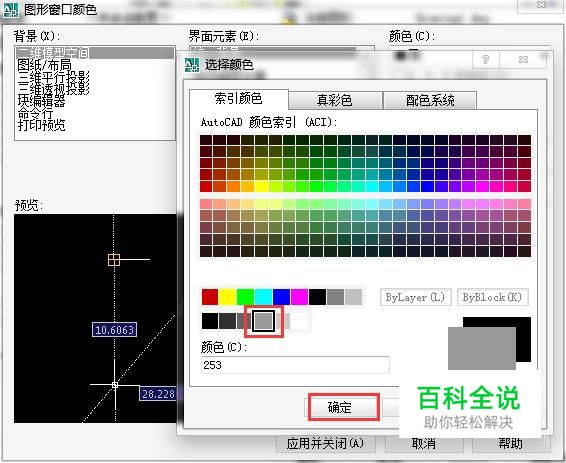The height and width of the screenshot is (463, 566).
Task: Pick the magenta standard color swatch
Action: pyautogui.click(x=299, y=297)
